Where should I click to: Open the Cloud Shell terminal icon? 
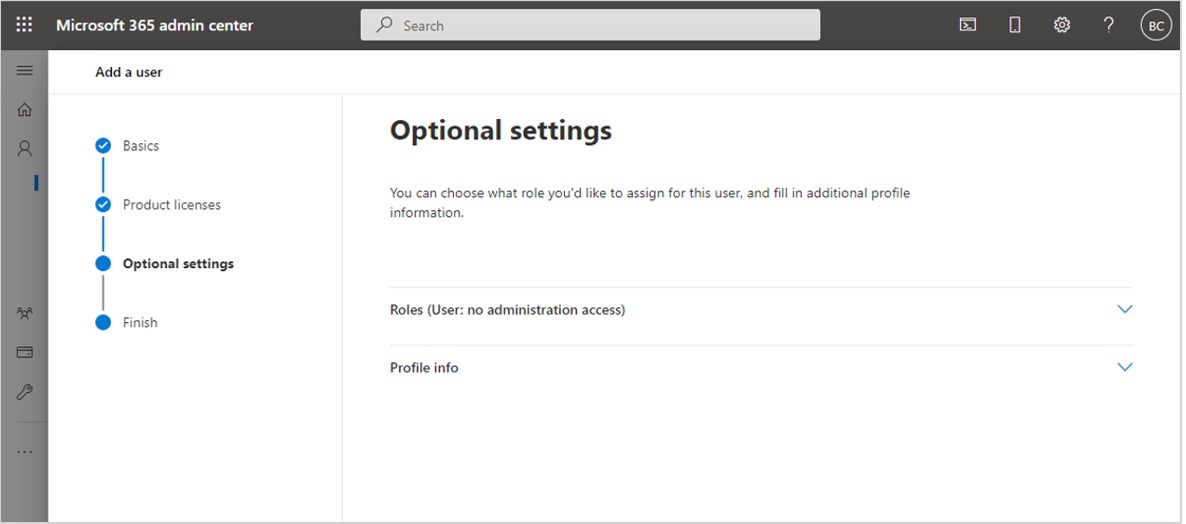(967, 25)
